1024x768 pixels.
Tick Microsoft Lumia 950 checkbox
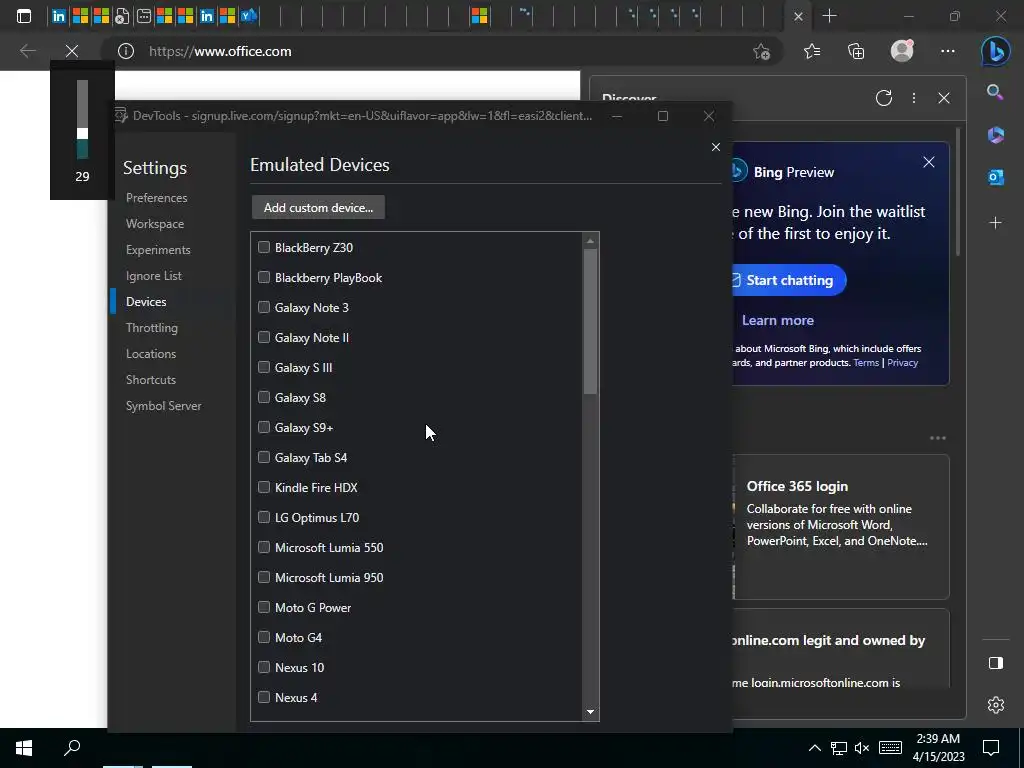click(x=264, y=577)
